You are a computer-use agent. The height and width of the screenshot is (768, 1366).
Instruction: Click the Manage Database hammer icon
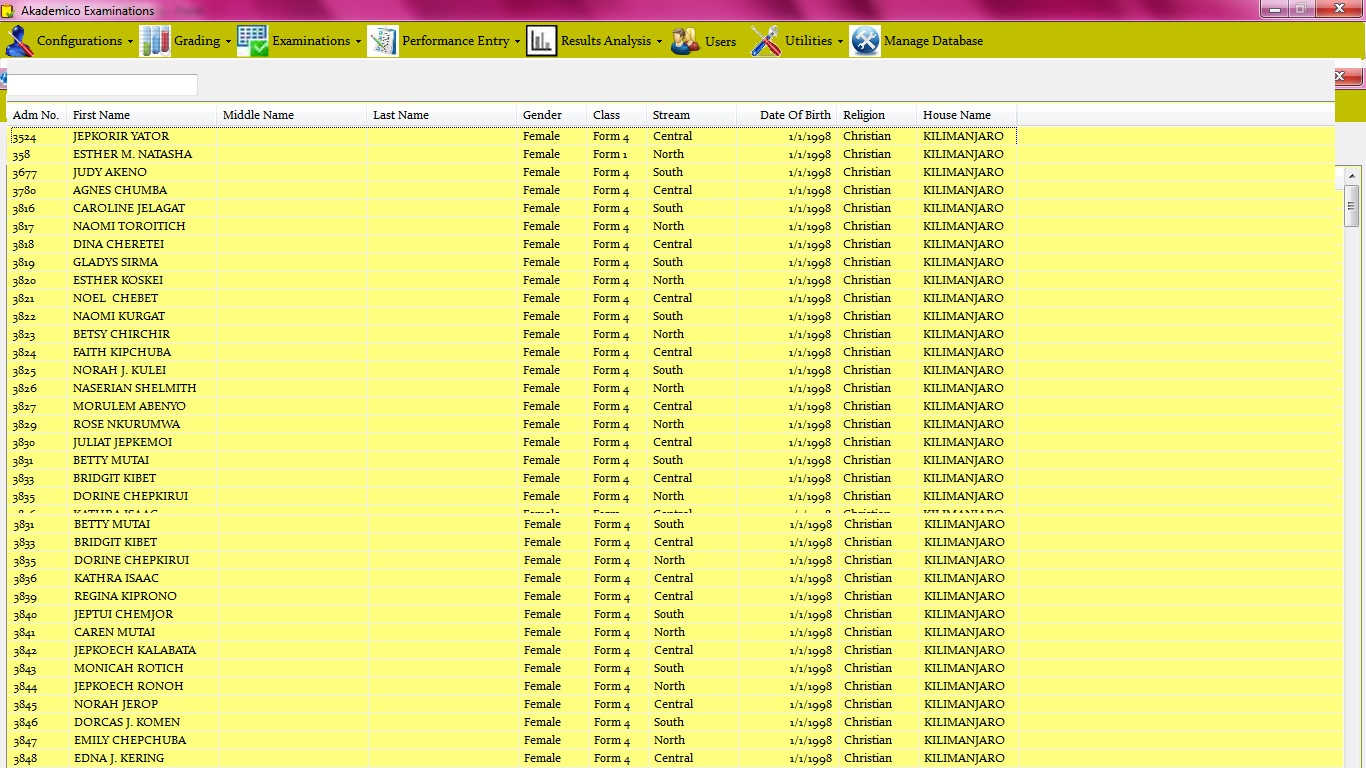(x=864, y=41)
